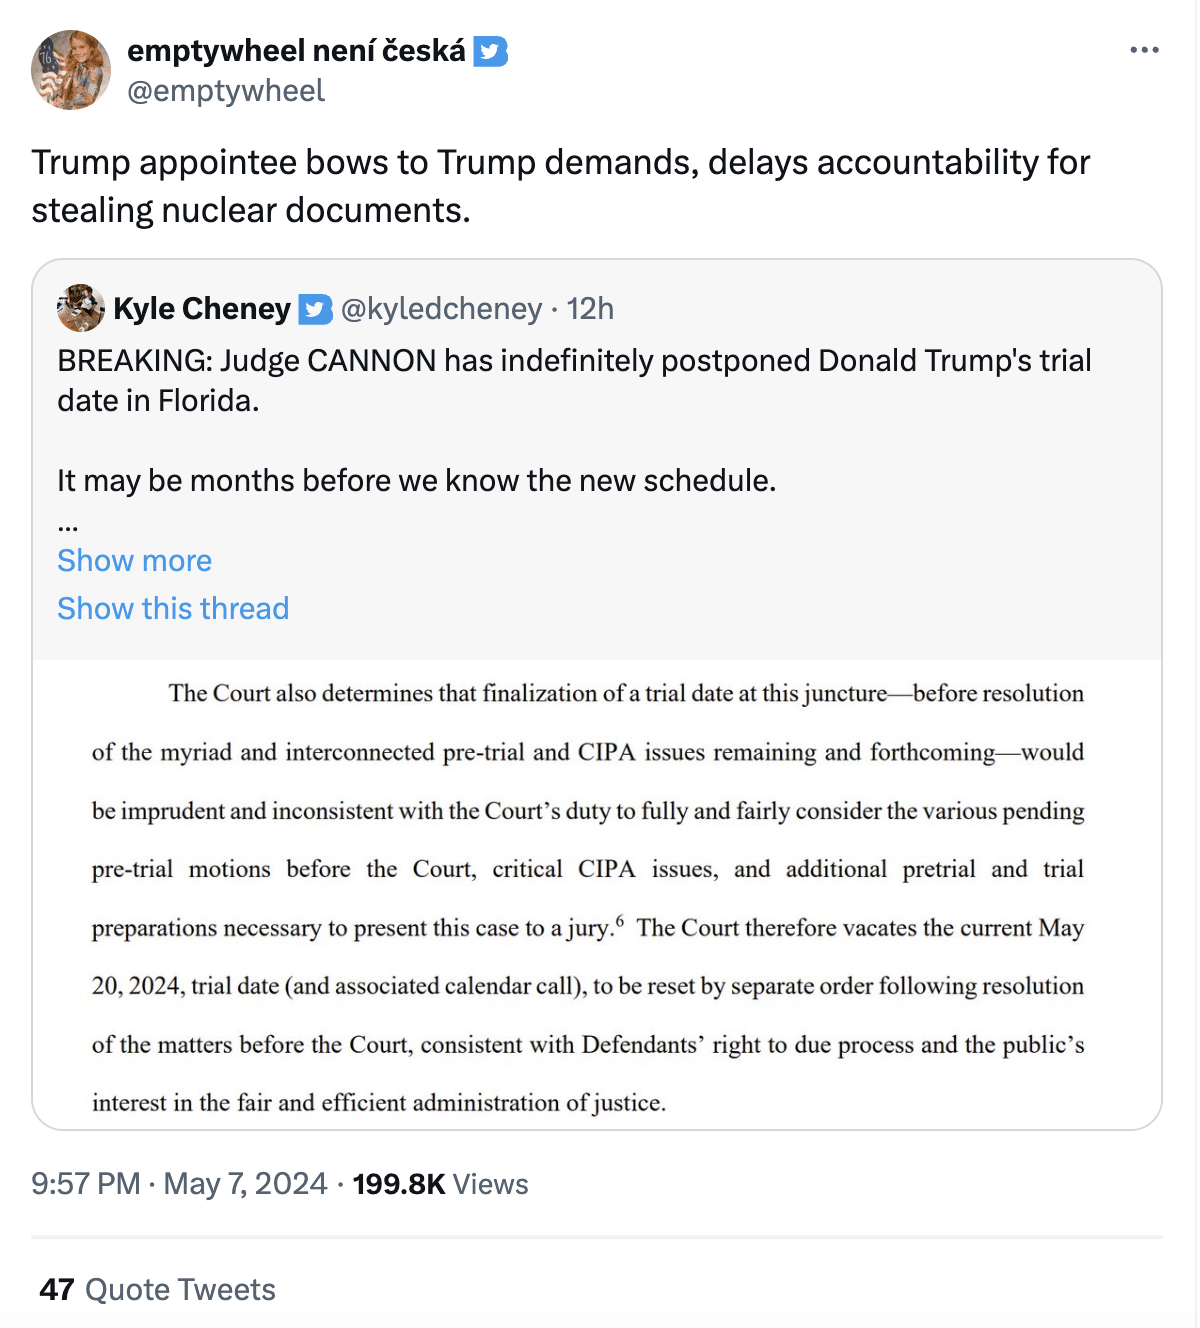
Task: Click the verified badge next to Kyle Cheney
Action: point(316,309)
